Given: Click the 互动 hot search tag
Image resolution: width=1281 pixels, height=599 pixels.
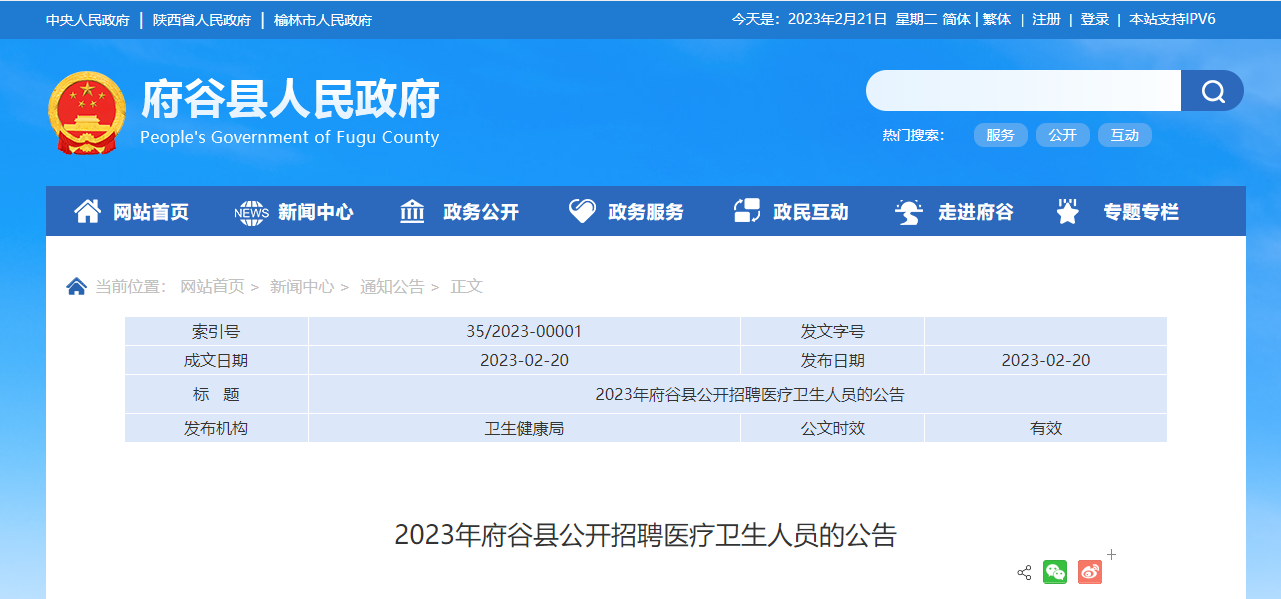Looking at the screenshot, I should 1124,135.
